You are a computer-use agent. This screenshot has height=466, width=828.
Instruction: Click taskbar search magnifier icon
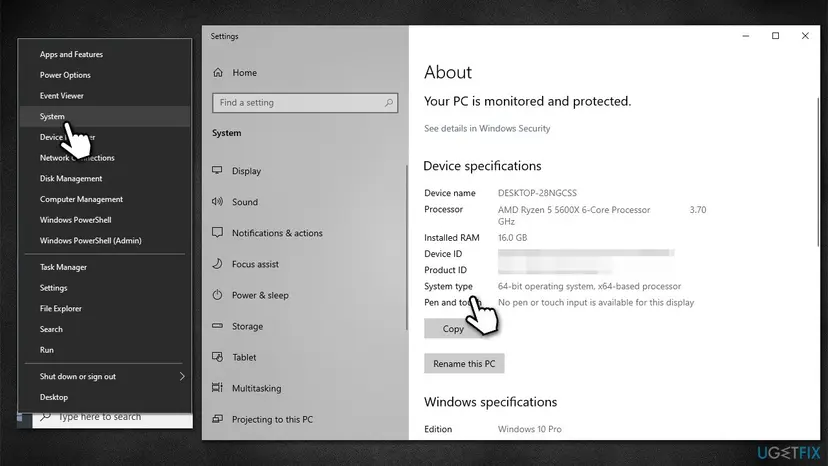tap(46, 417)
